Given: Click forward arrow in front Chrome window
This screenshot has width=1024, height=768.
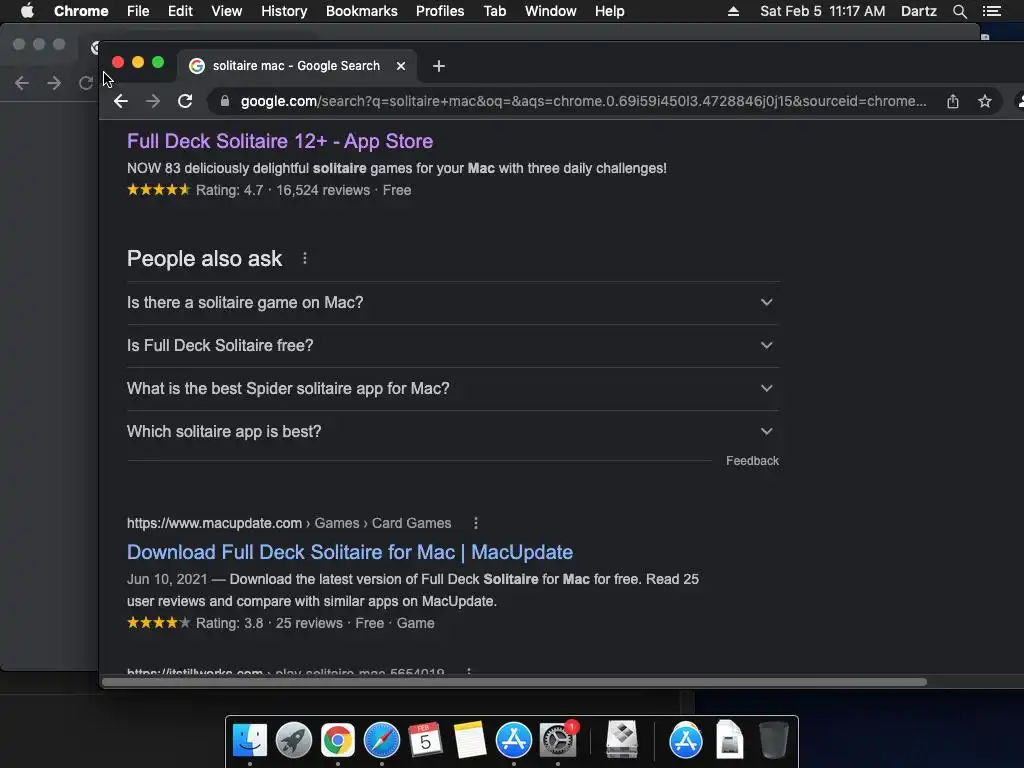Looking at the screenshot, I should [153, 101].
